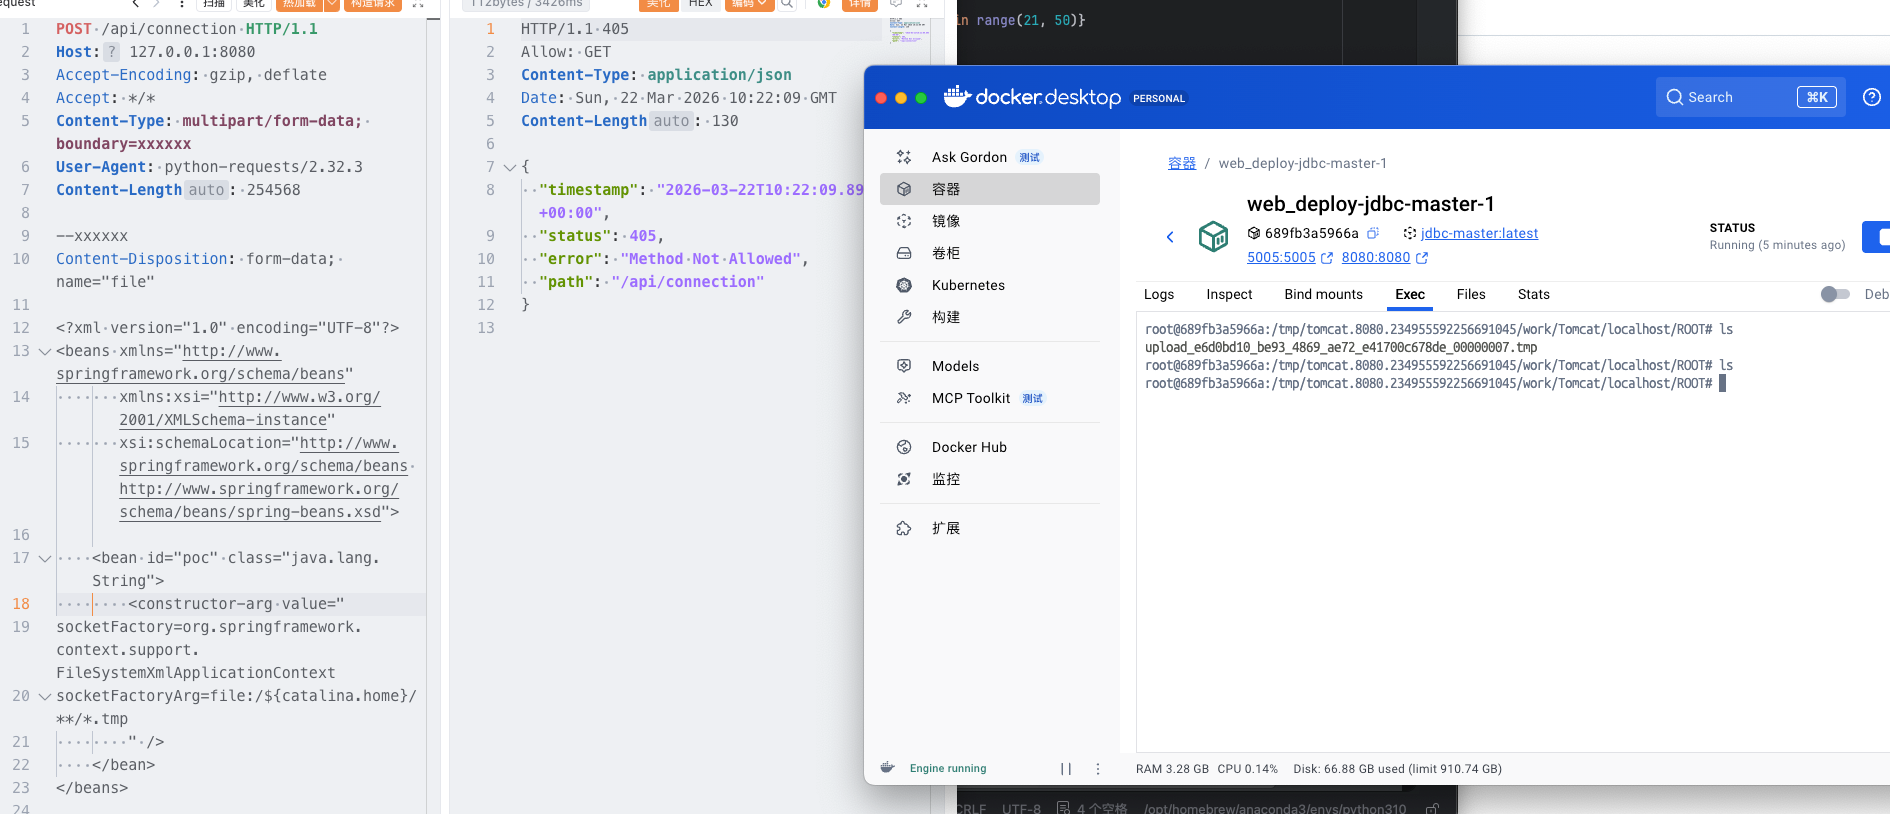The width and height of the screenshot is (1890, 814).
Task: Click the blue stop button beside STATUS
Action: pos(1876,237)
